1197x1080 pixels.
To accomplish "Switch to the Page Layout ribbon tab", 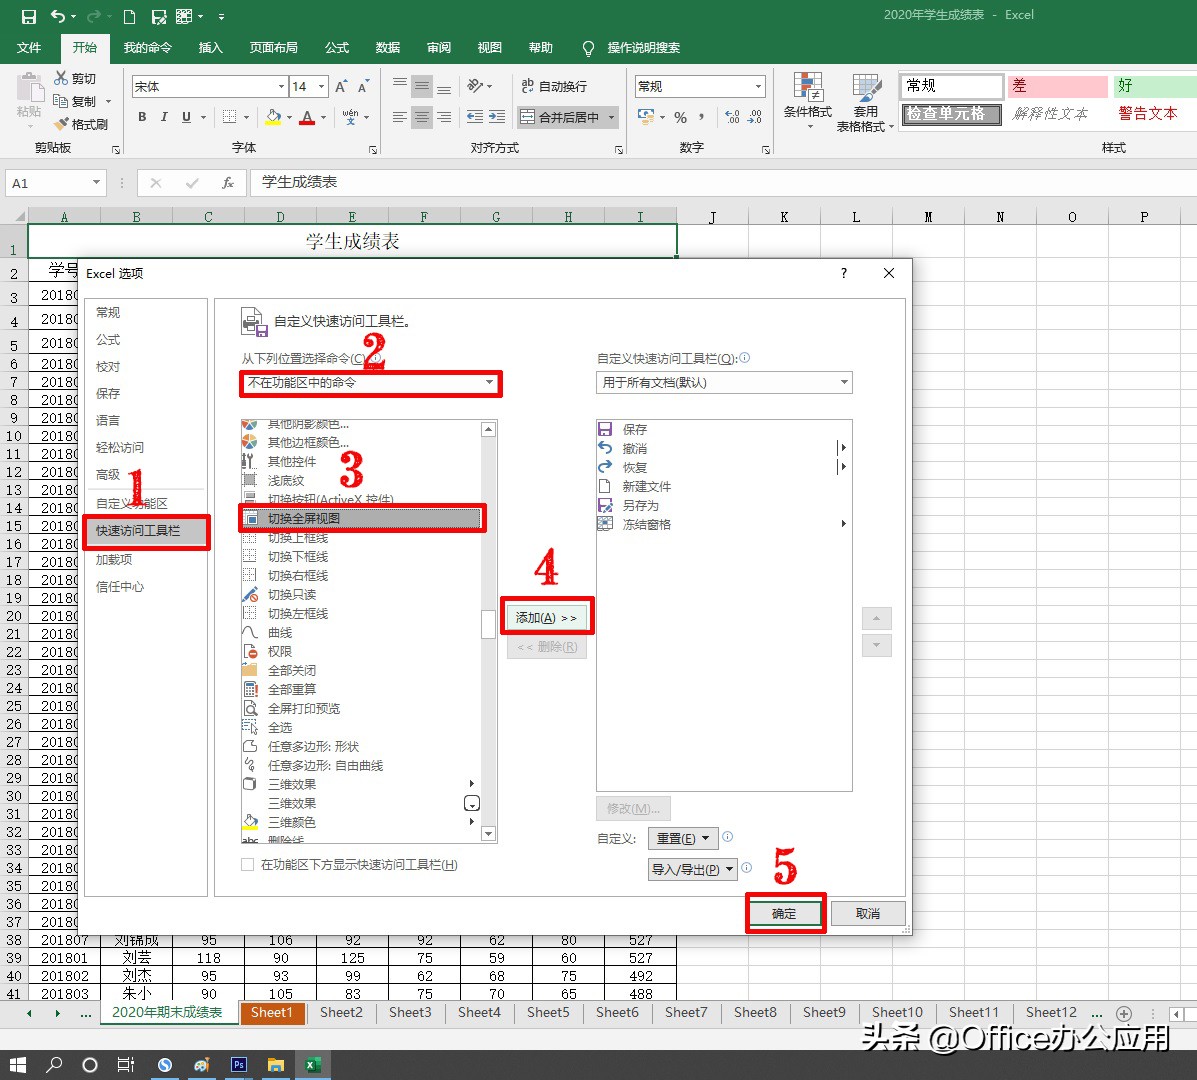I will click(x=273, y=47).
